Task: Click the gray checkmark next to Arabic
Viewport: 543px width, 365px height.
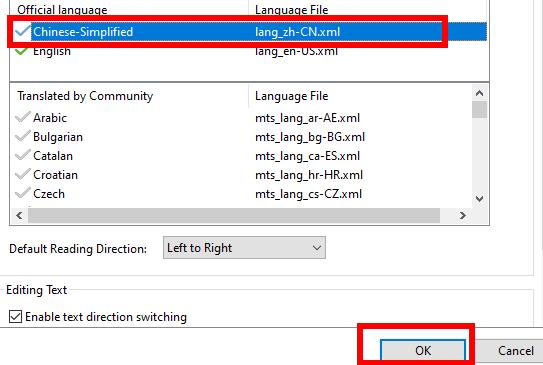Action: (23, 117)
